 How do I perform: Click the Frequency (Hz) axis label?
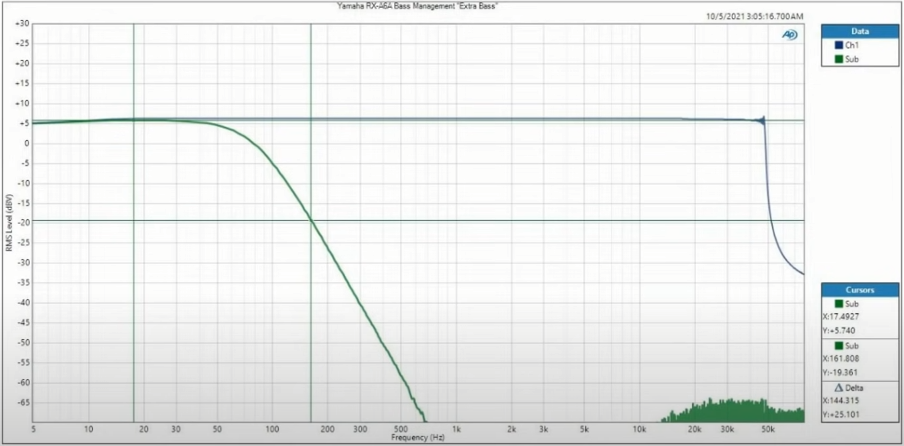tap(417, 438)
